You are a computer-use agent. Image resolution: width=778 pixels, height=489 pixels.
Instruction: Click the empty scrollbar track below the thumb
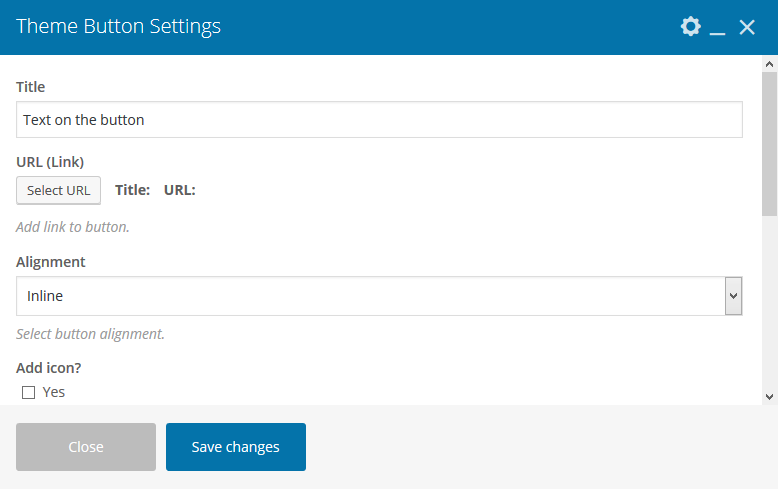coord(769,300)
